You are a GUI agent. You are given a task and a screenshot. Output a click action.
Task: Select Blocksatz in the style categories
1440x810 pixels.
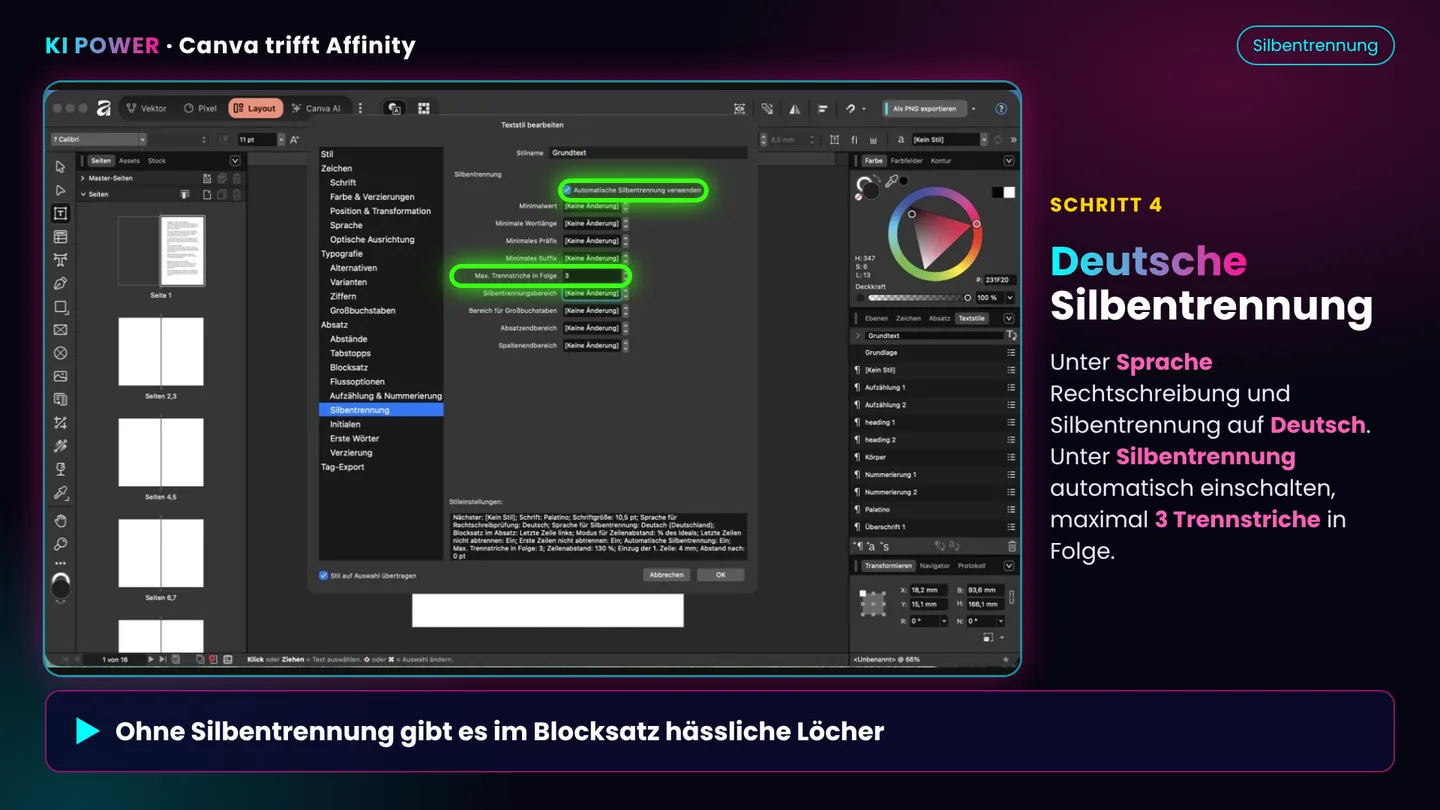click(x=349, y=367)
